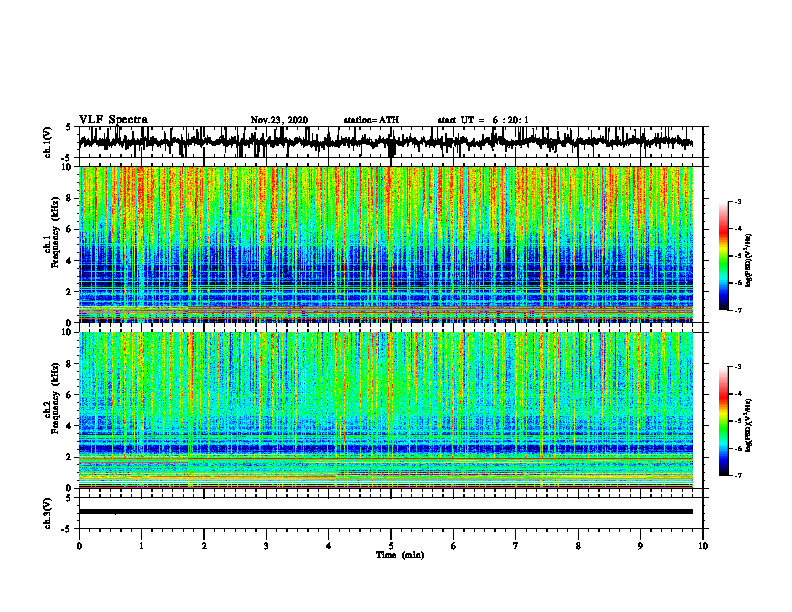792x612 pixels.
Task: Click the ch.2 color bar log(PSD) label
Action: (x=750, y=424)
